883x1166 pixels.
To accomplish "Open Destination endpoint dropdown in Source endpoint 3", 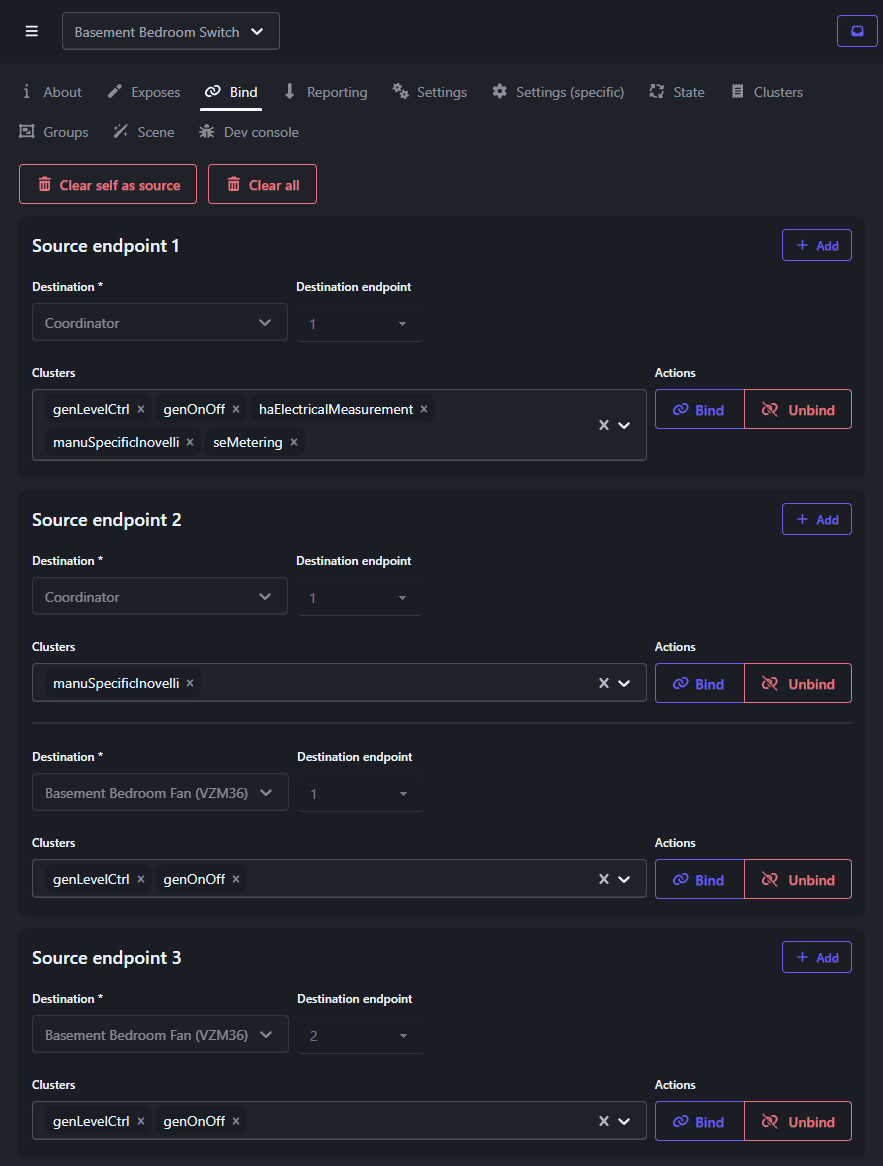I will [x=360, y=1036].
